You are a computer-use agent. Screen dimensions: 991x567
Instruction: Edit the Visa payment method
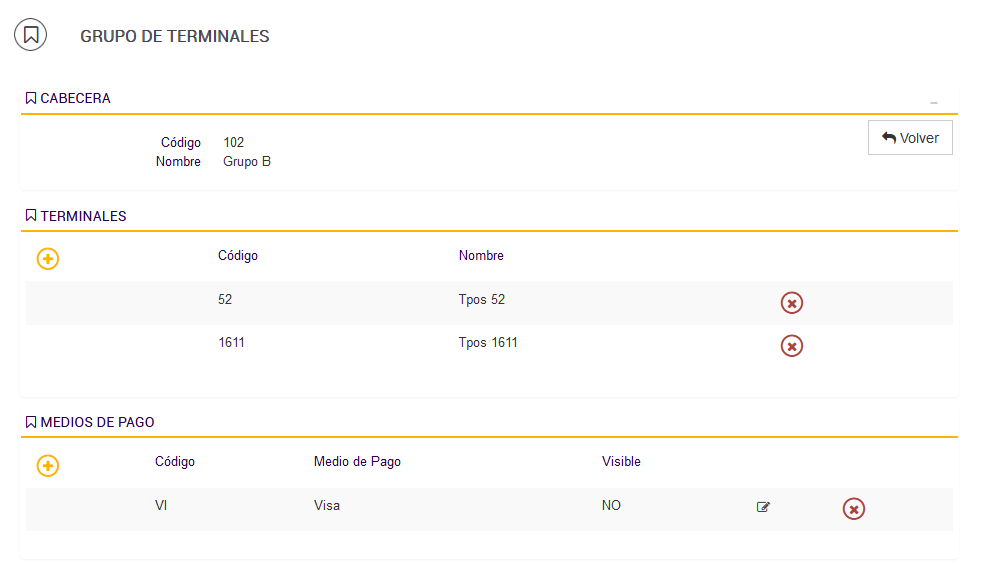[x=763, y=507]
